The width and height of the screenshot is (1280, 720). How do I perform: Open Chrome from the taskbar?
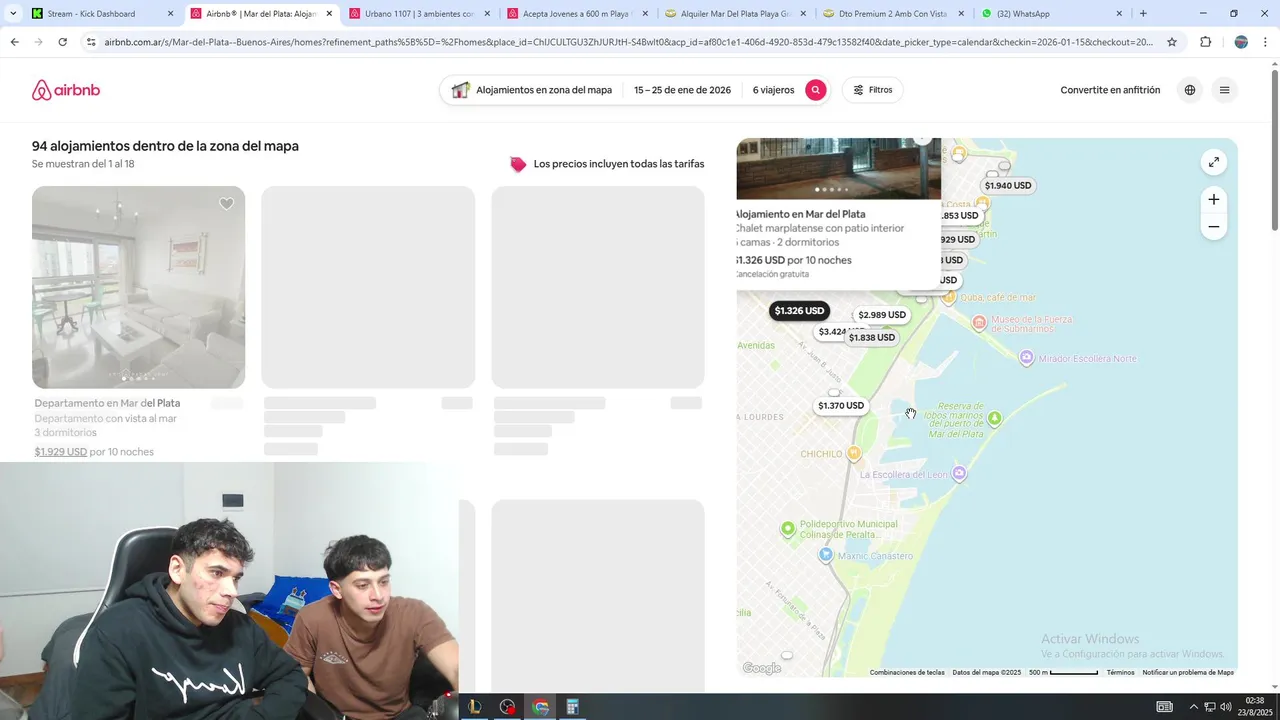pyautogui.click(x=541, y=707)
